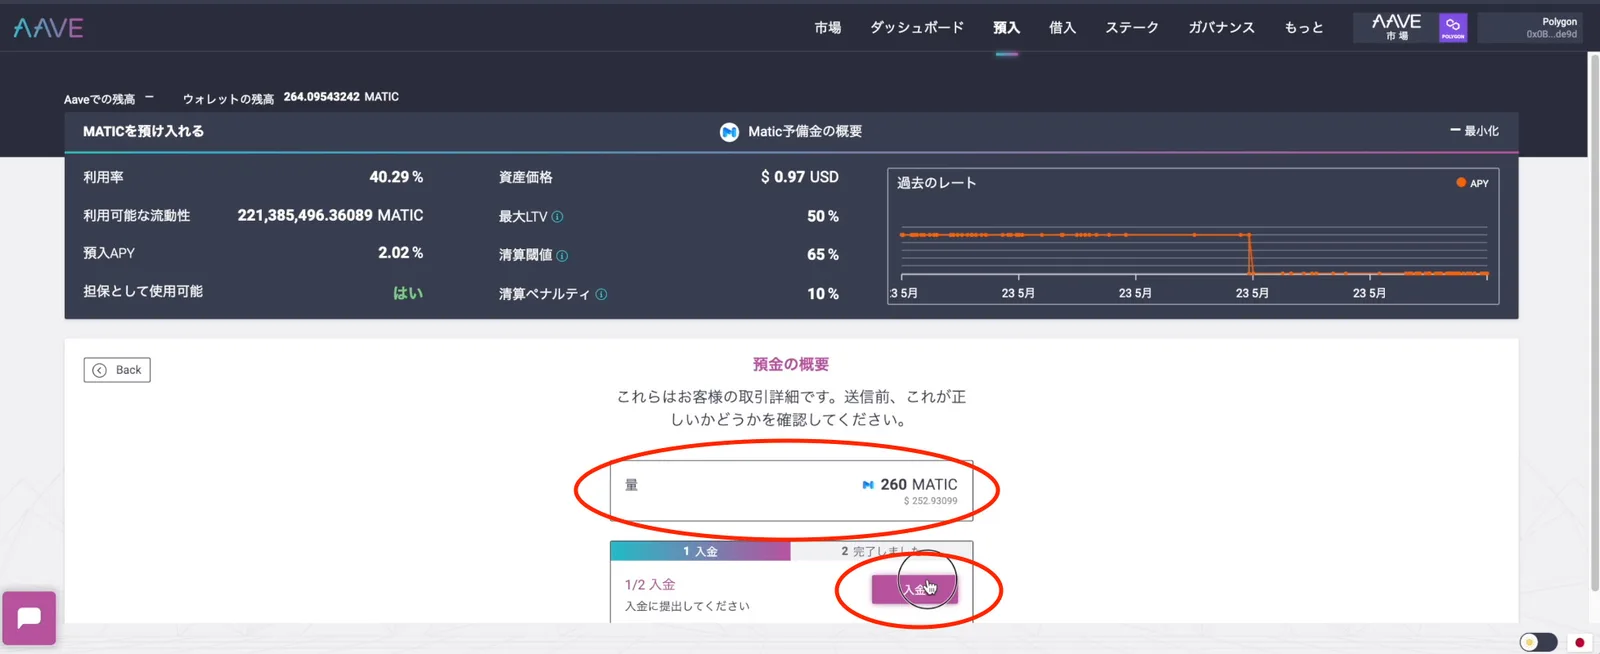Image resolution: width=1600 pixels, height=654 pixels.
Task: Open the chat widget icon
Action: tap(29, 618)
